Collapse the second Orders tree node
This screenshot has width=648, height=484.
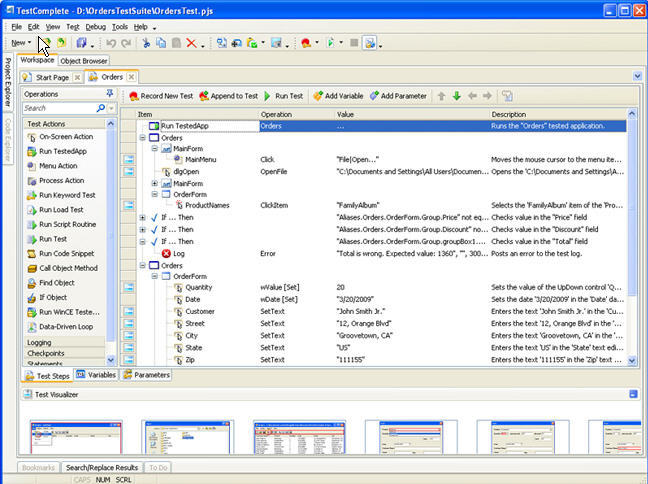143,266
